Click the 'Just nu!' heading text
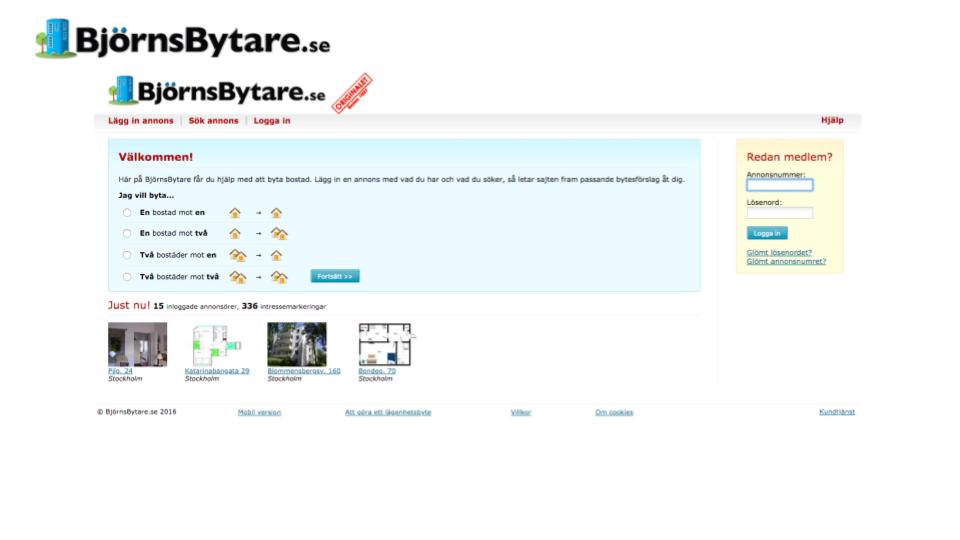The width and height of the screenshot is (960, 540). click(x=129, y=305)
